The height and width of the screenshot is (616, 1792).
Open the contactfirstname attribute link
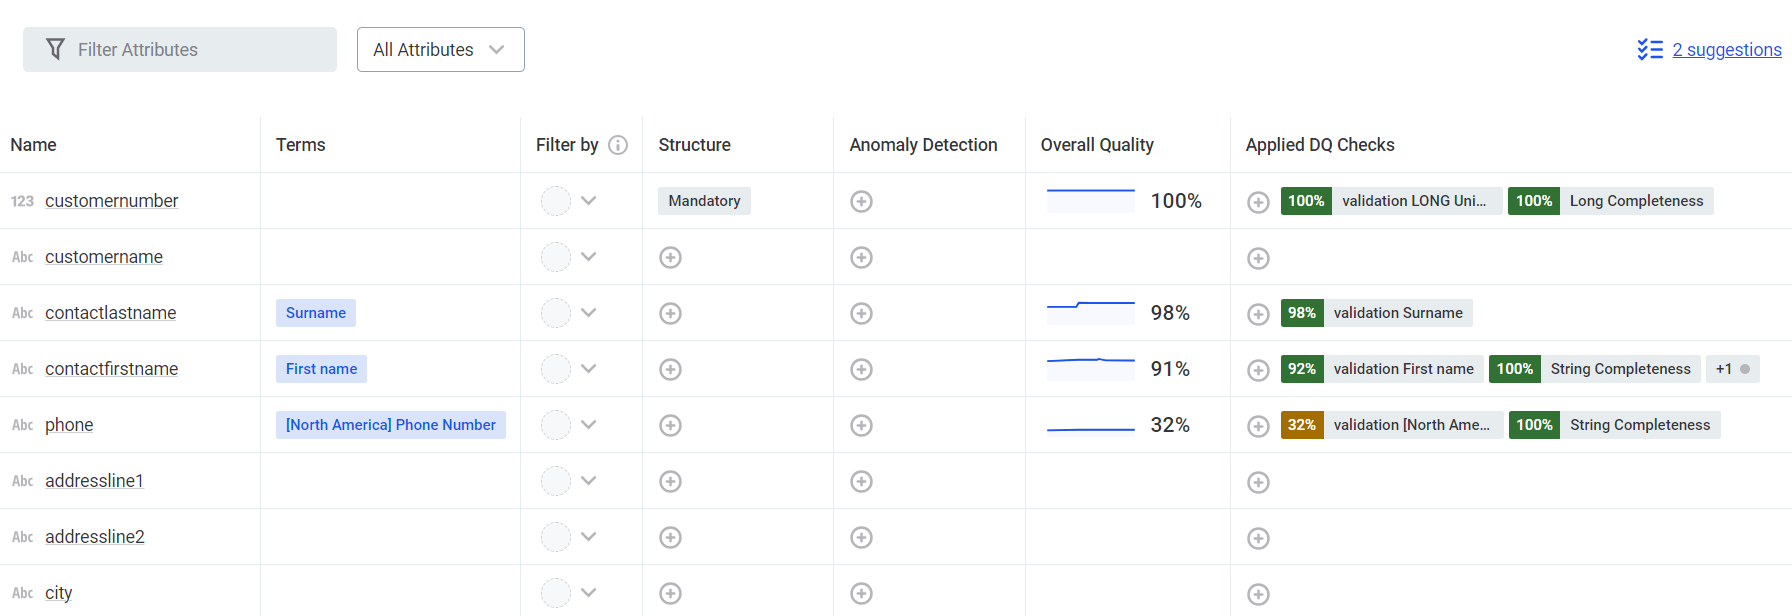[111, 369]
